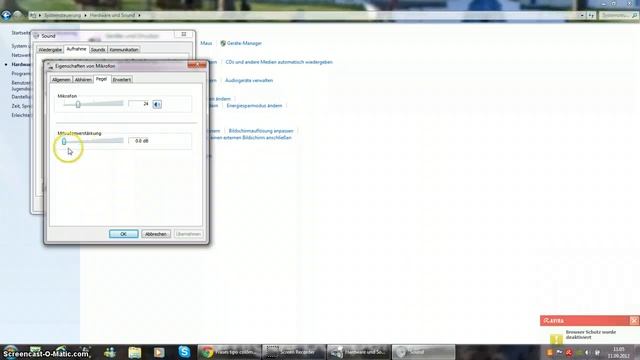
Task: Open the volume tray icon
Action: click(587, 352)
